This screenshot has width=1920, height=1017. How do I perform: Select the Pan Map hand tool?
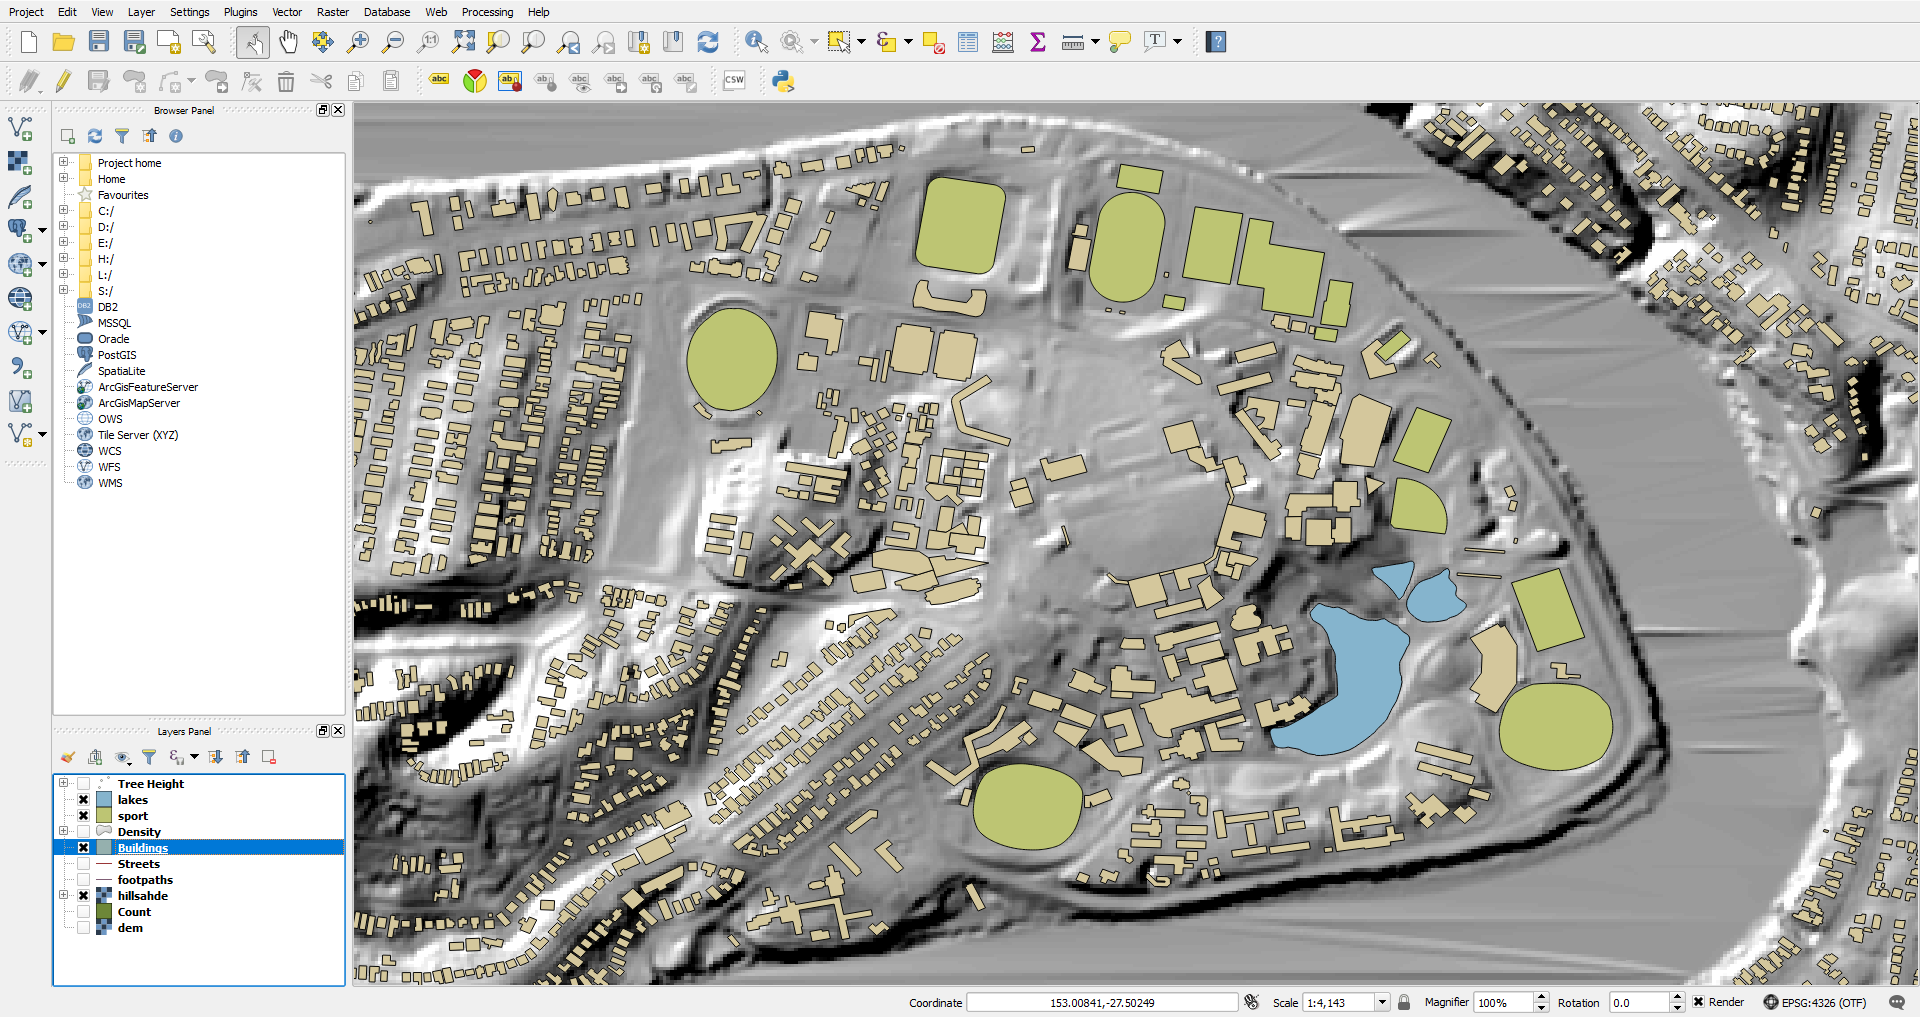point(288,42)
